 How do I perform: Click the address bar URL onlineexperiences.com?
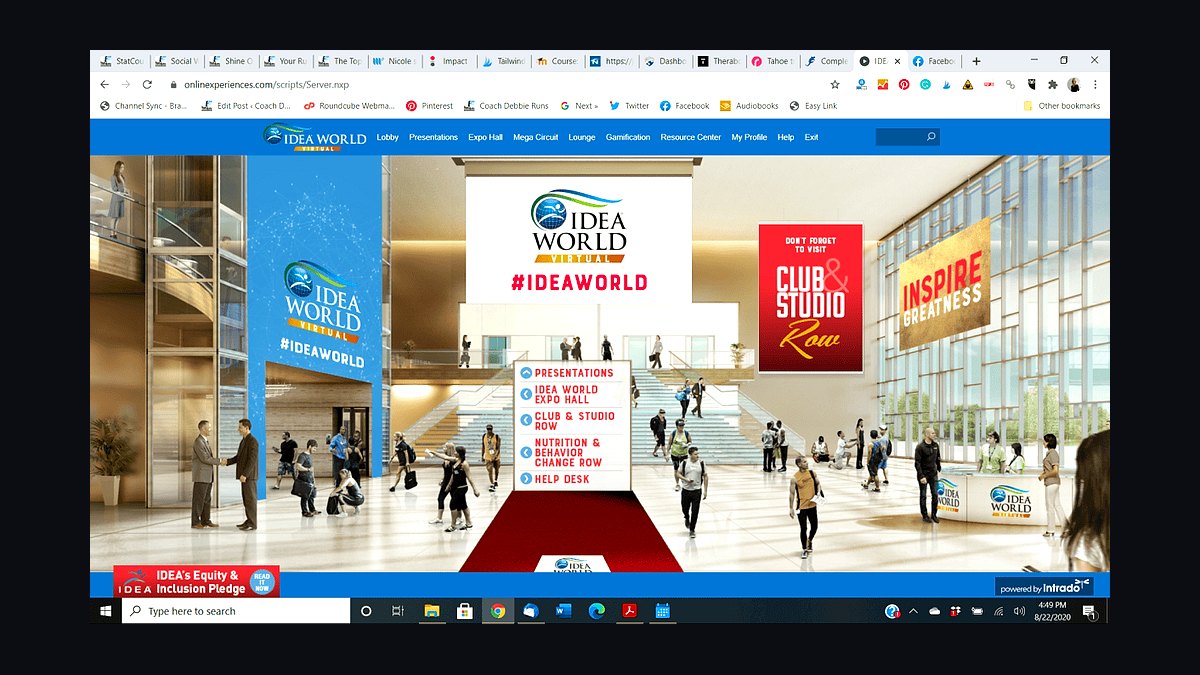click(x=266, y=85)
